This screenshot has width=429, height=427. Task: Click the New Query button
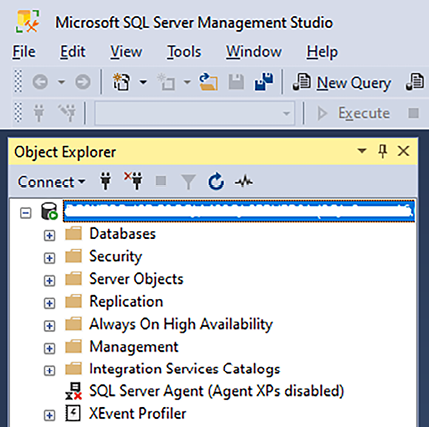click(342, 82)
